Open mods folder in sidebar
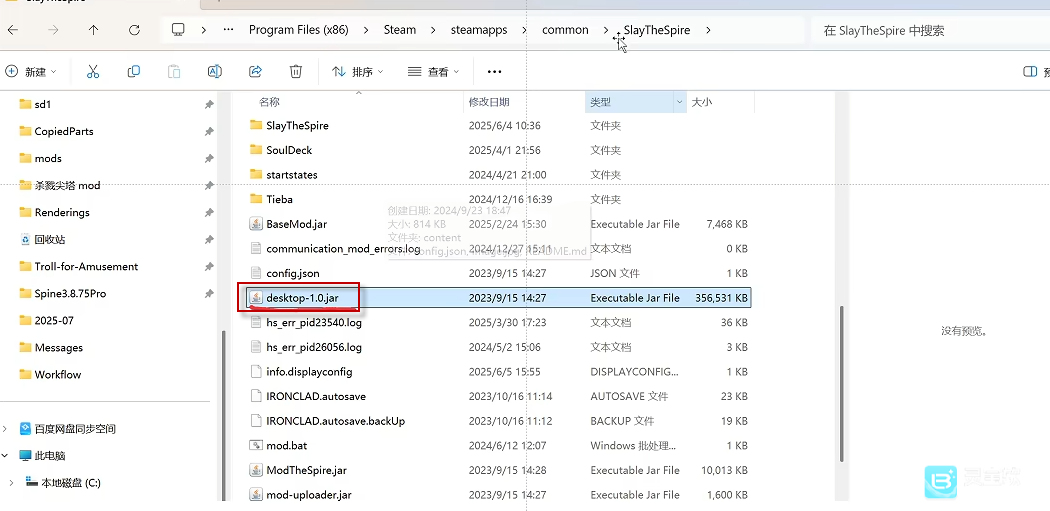 pyautogui.click(x=48, y=158)
